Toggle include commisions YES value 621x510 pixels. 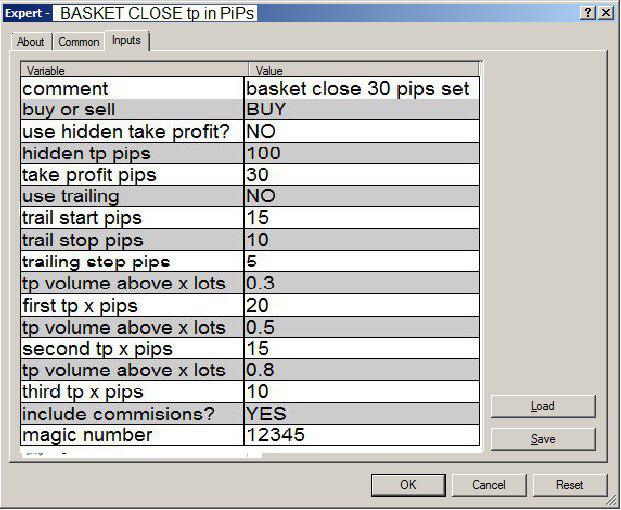click(x=360, y=413)
